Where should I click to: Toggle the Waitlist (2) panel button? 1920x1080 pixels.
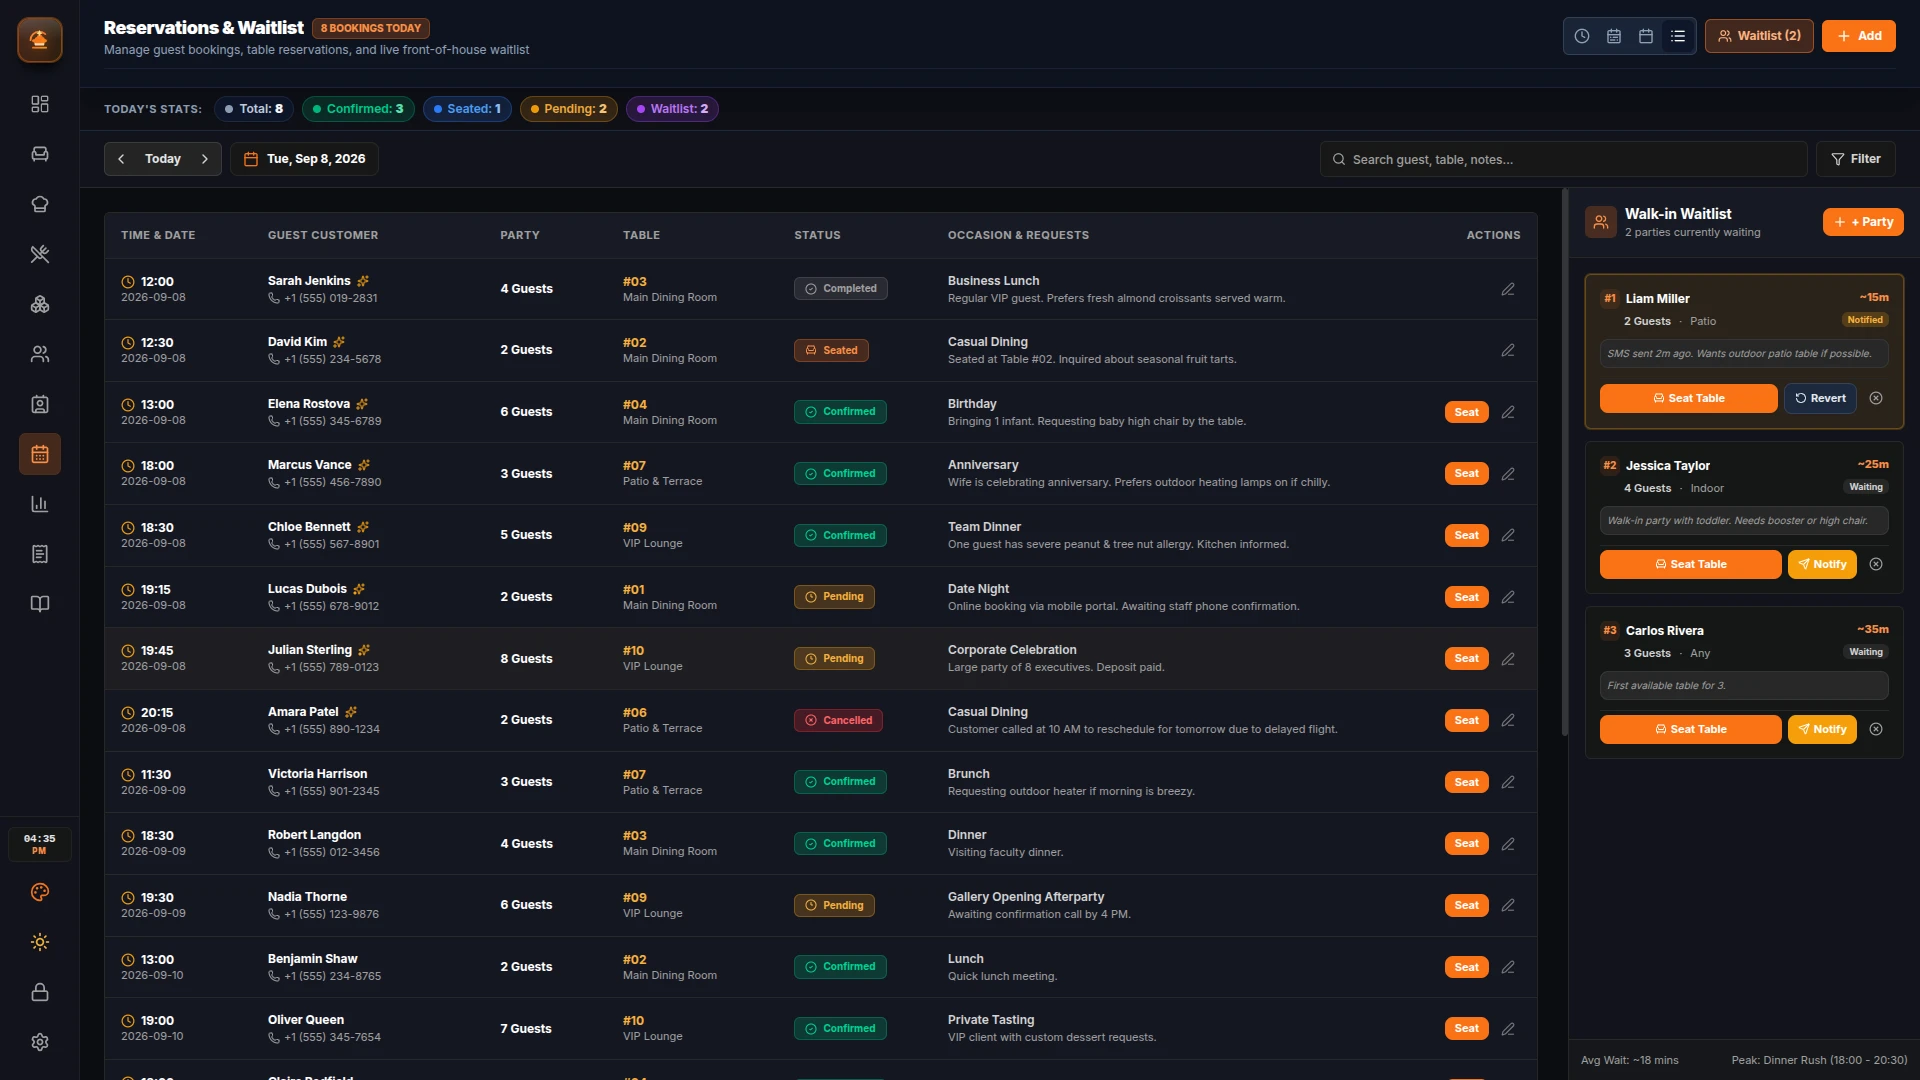tap(1759, 36)
